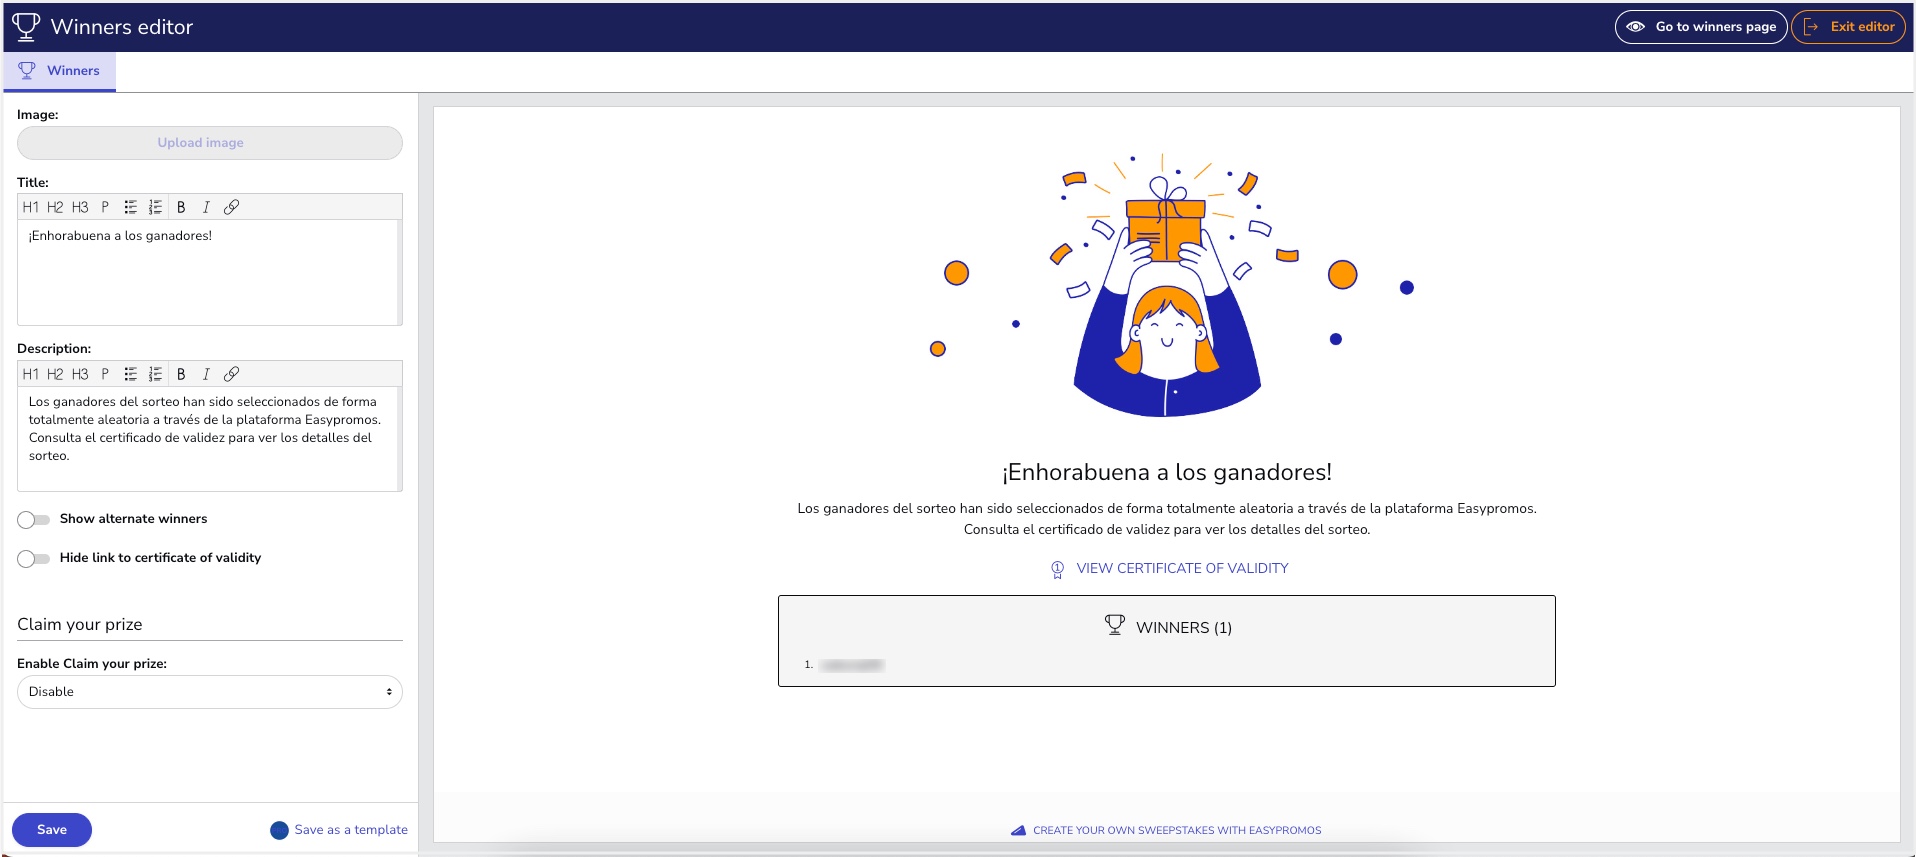Screen dimensions: 1916x857
Task: Select the Winners tab
Action: tap(60, 71)
